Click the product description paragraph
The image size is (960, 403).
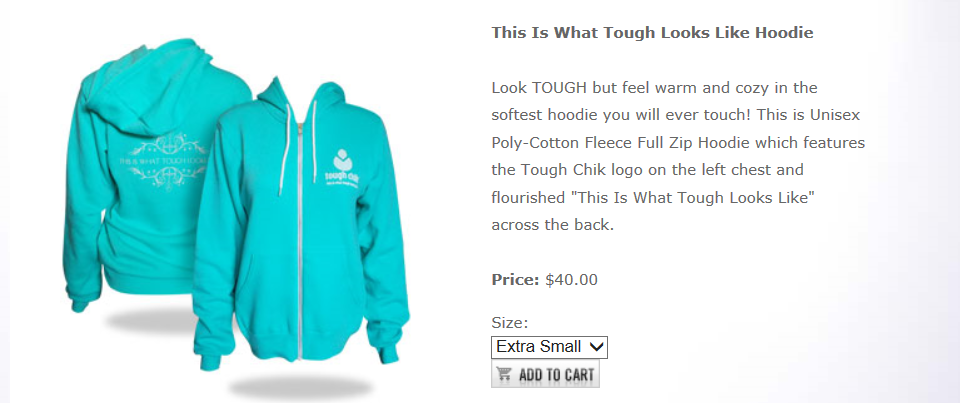pyautogui.click(x=678, y=156)
